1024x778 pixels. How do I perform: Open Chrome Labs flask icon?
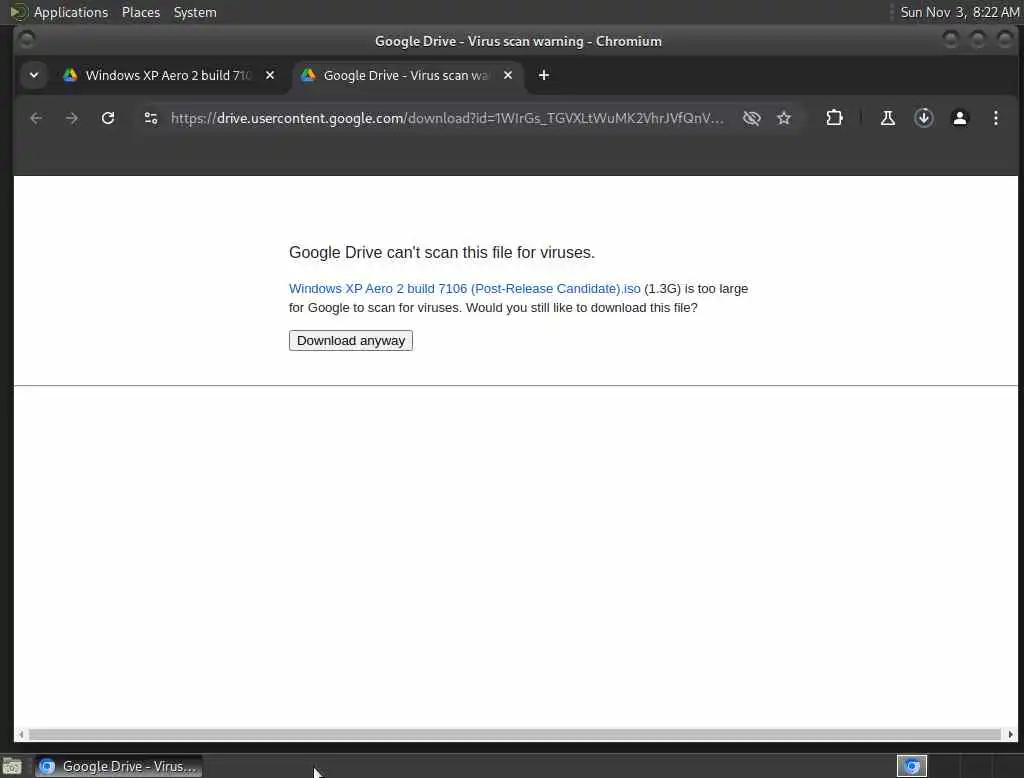coord(888,118)
